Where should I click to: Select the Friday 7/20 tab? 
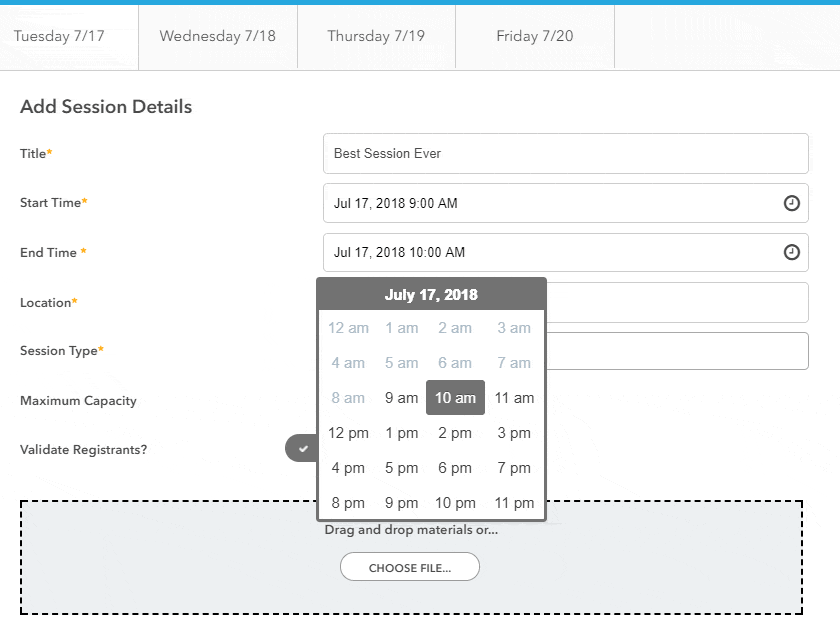(x=534, y=35)
